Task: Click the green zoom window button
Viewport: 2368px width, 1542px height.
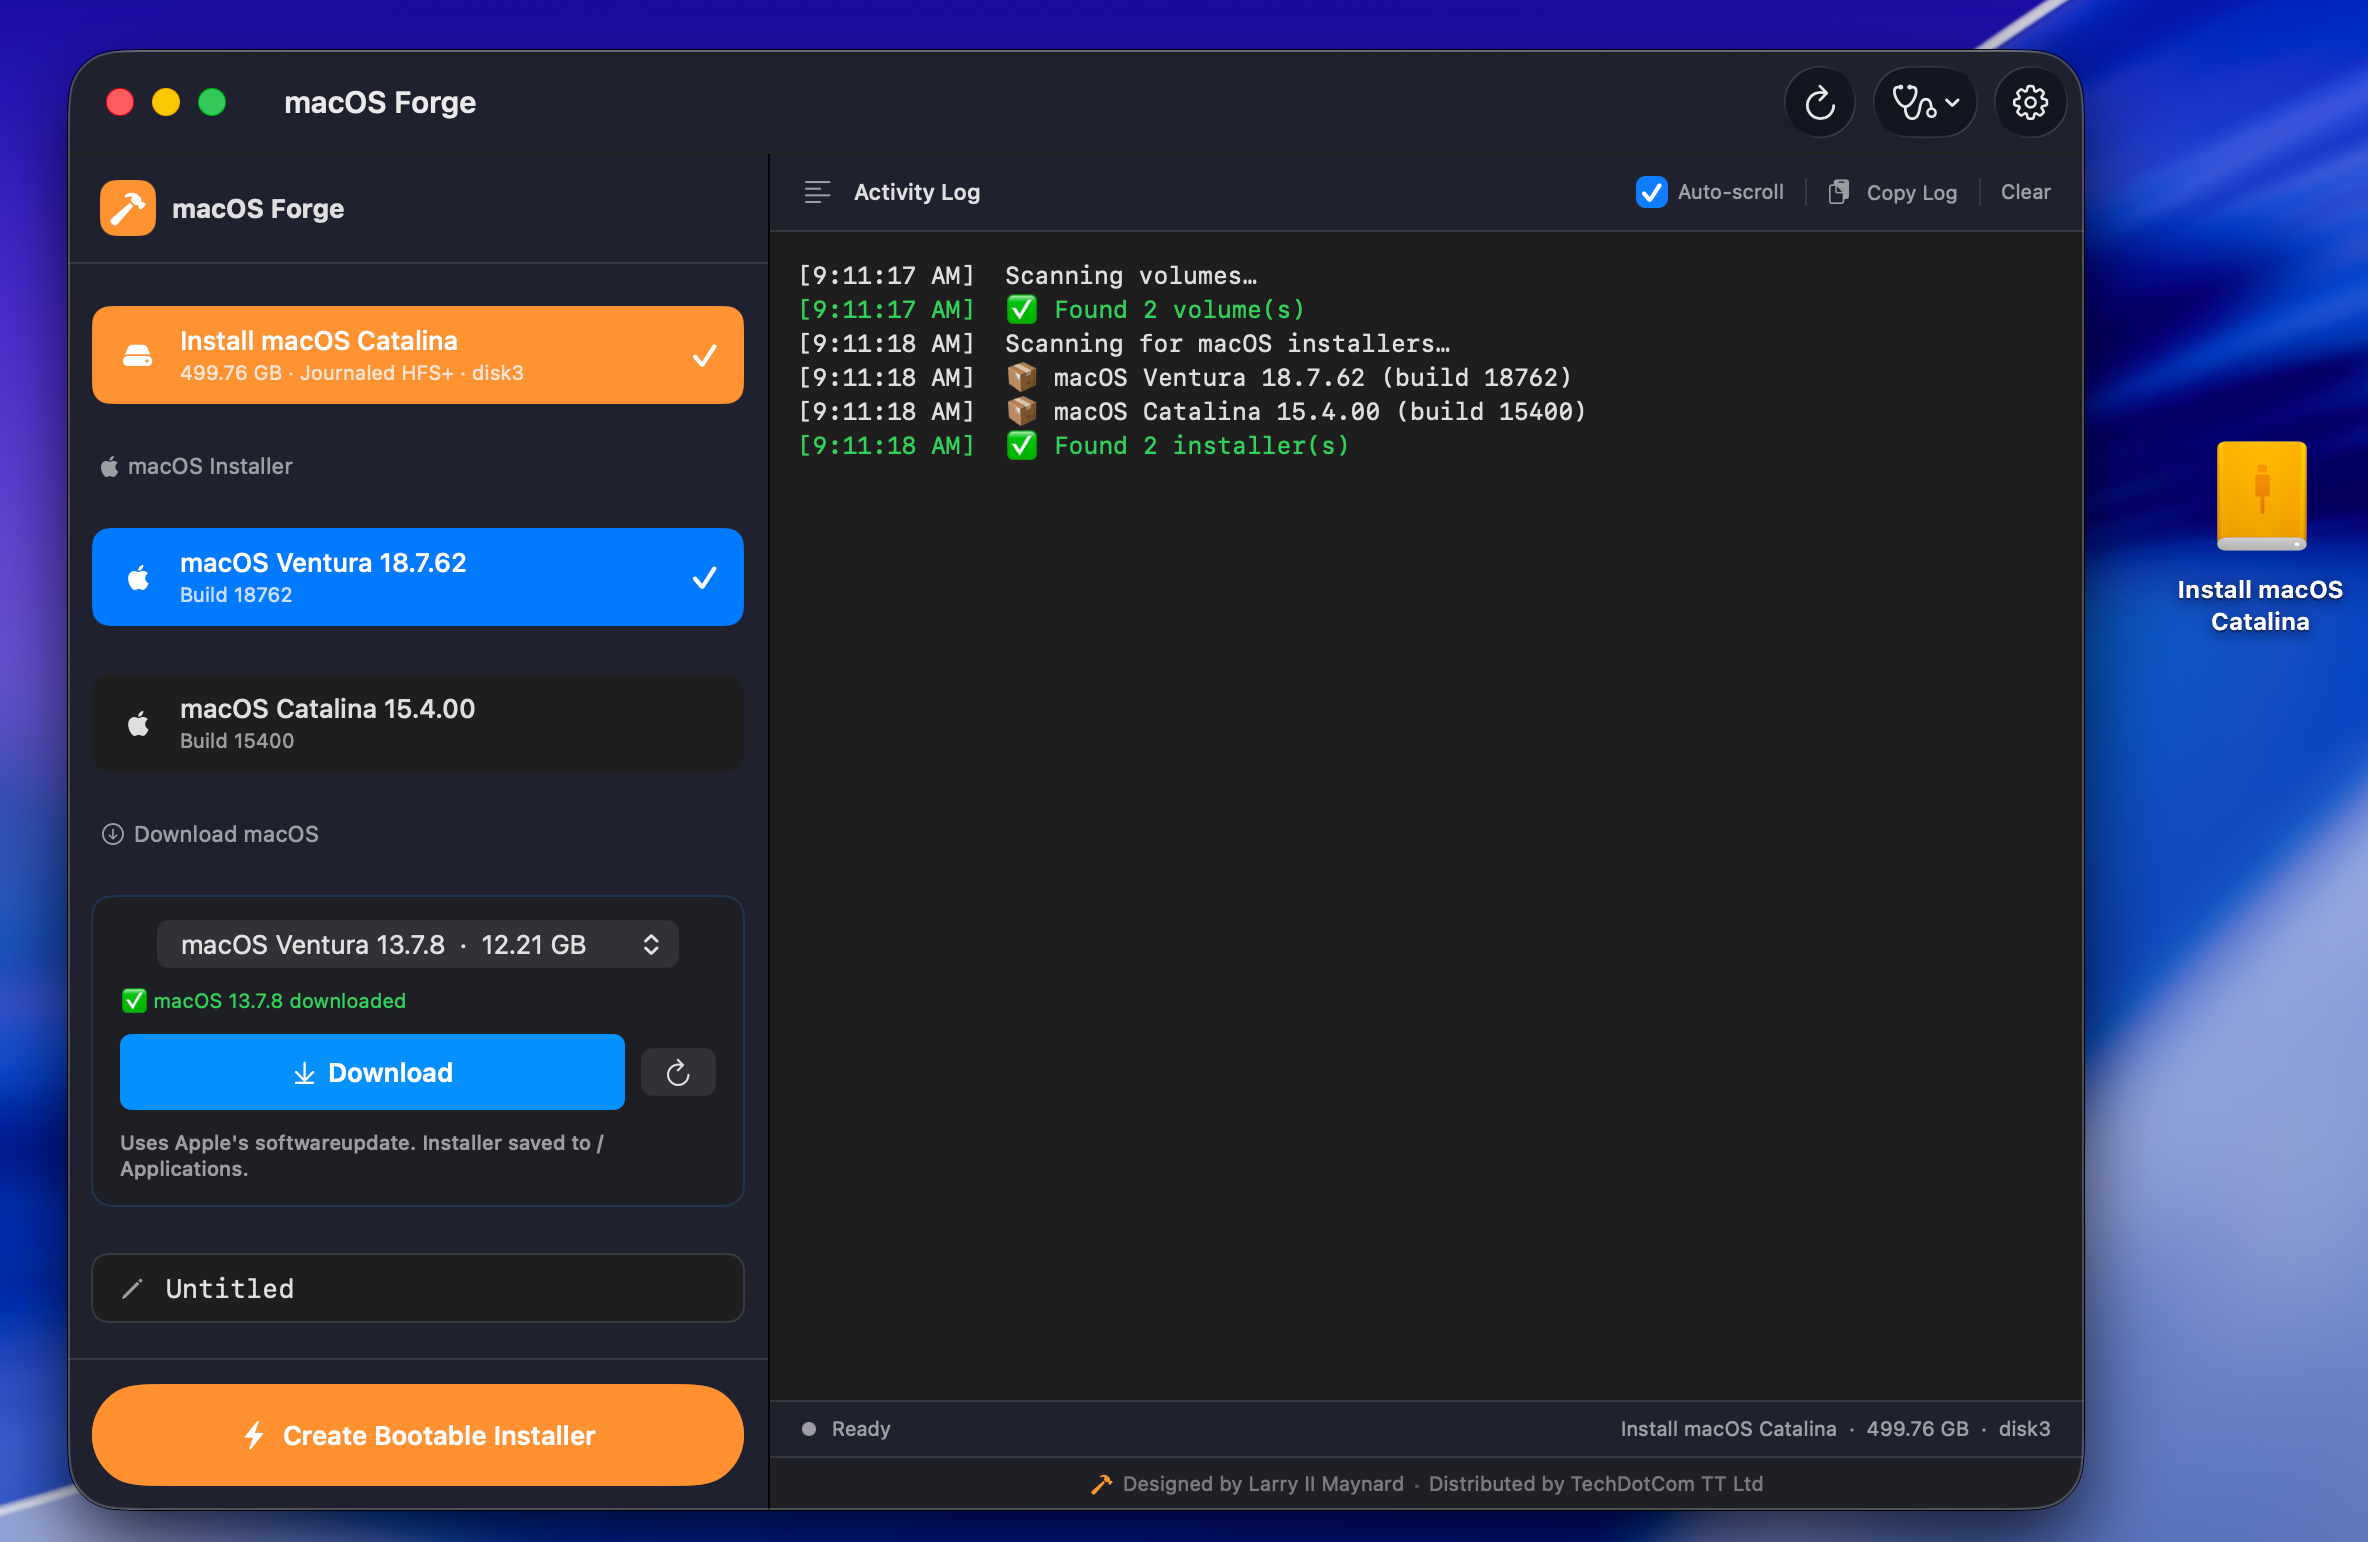Action: pos(212,102)
